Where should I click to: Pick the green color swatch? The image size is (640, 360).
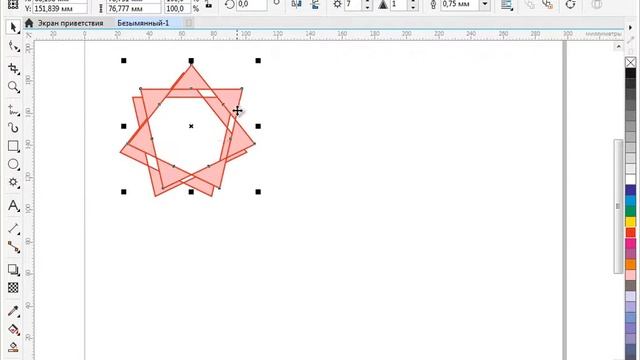pyautogui.click(x=631, y=211)
